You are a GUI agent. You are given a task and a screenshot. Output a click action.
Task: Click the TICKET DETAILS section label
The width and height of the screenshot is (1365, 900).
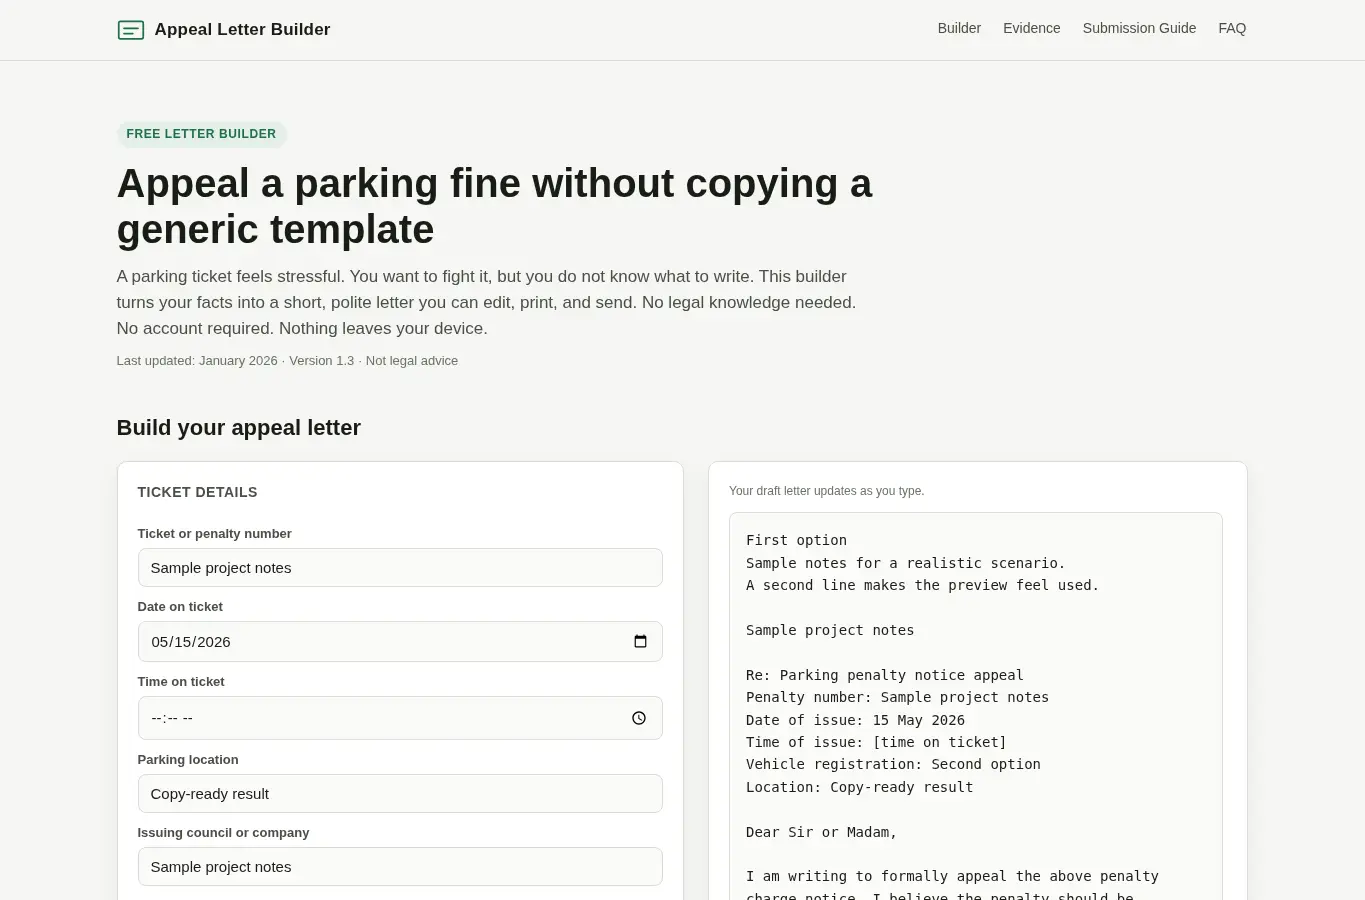pos(197,492)
